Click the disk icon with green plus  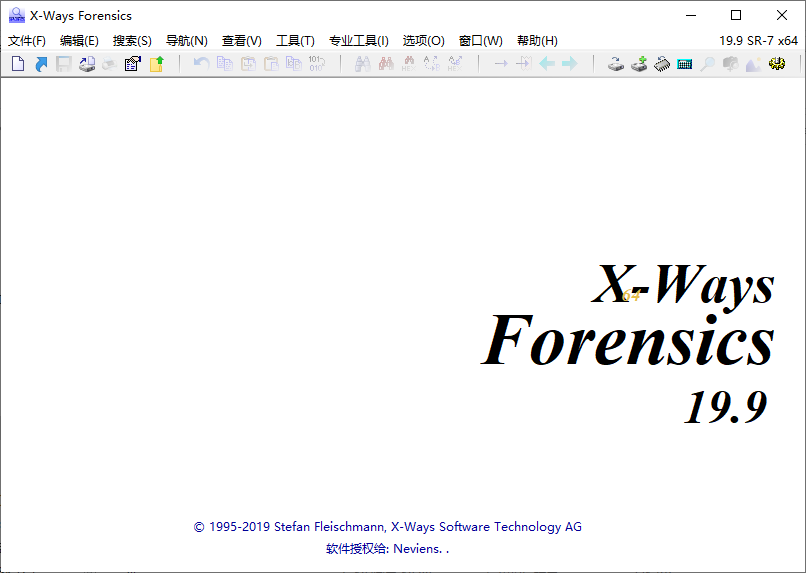pyautogui.click(x=639, y=64)
